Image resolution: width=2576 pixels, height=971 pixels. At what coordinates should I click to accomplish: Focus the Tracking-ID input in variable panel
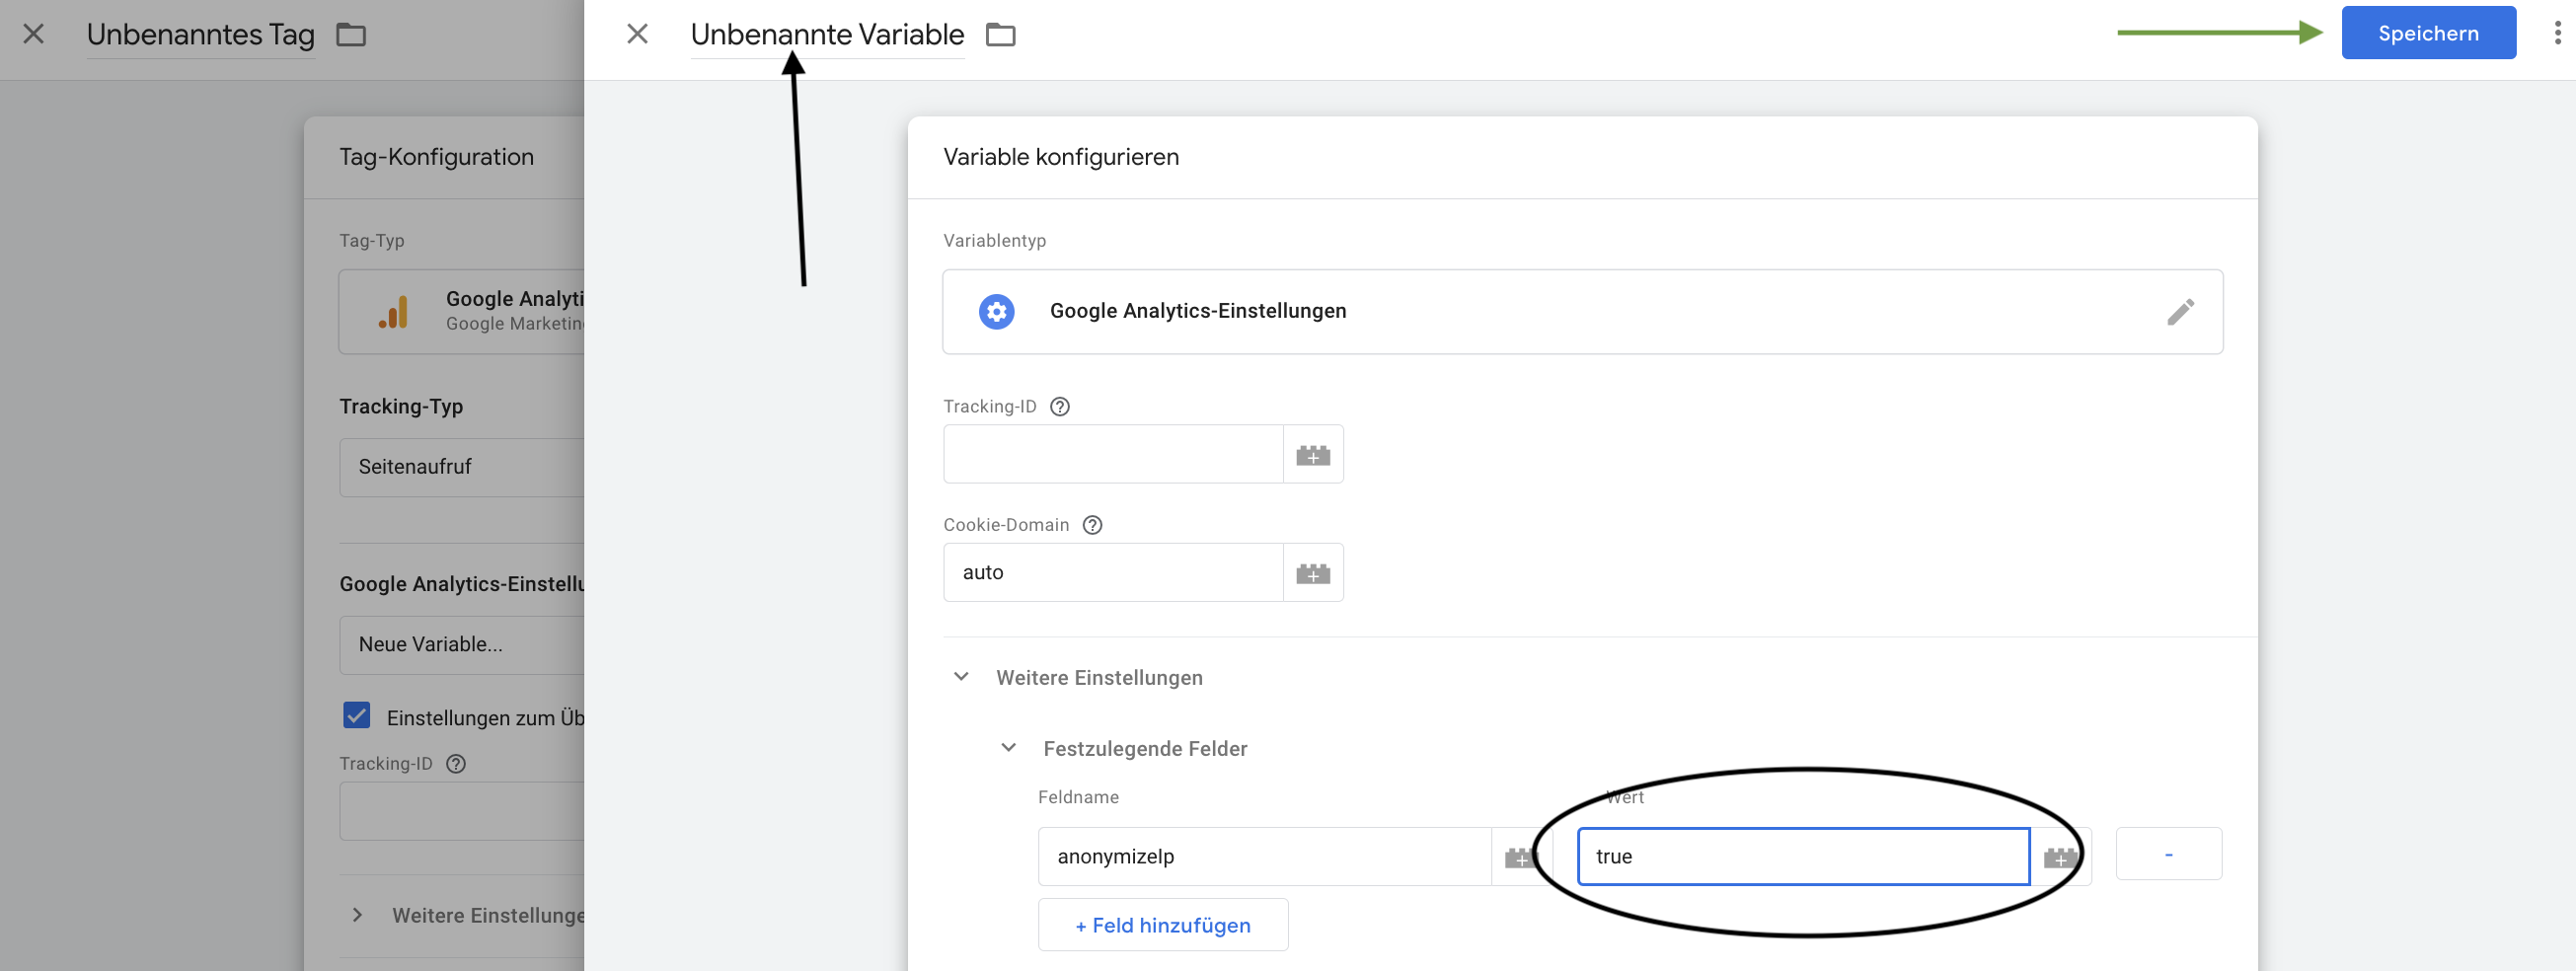click(x=1112, y=454)
